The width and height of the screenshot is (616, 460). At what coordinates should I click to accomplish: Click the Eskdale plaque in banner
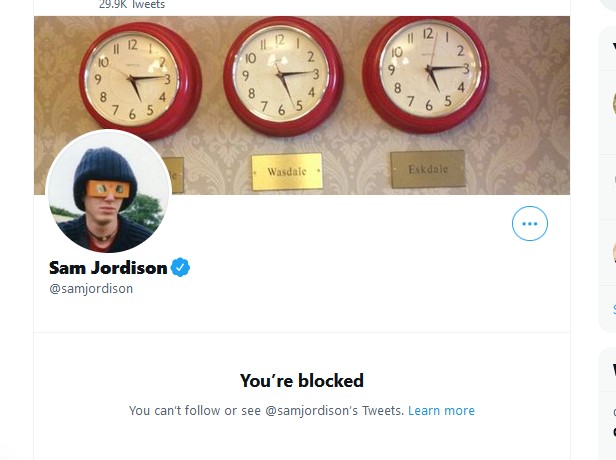point(428,169)
